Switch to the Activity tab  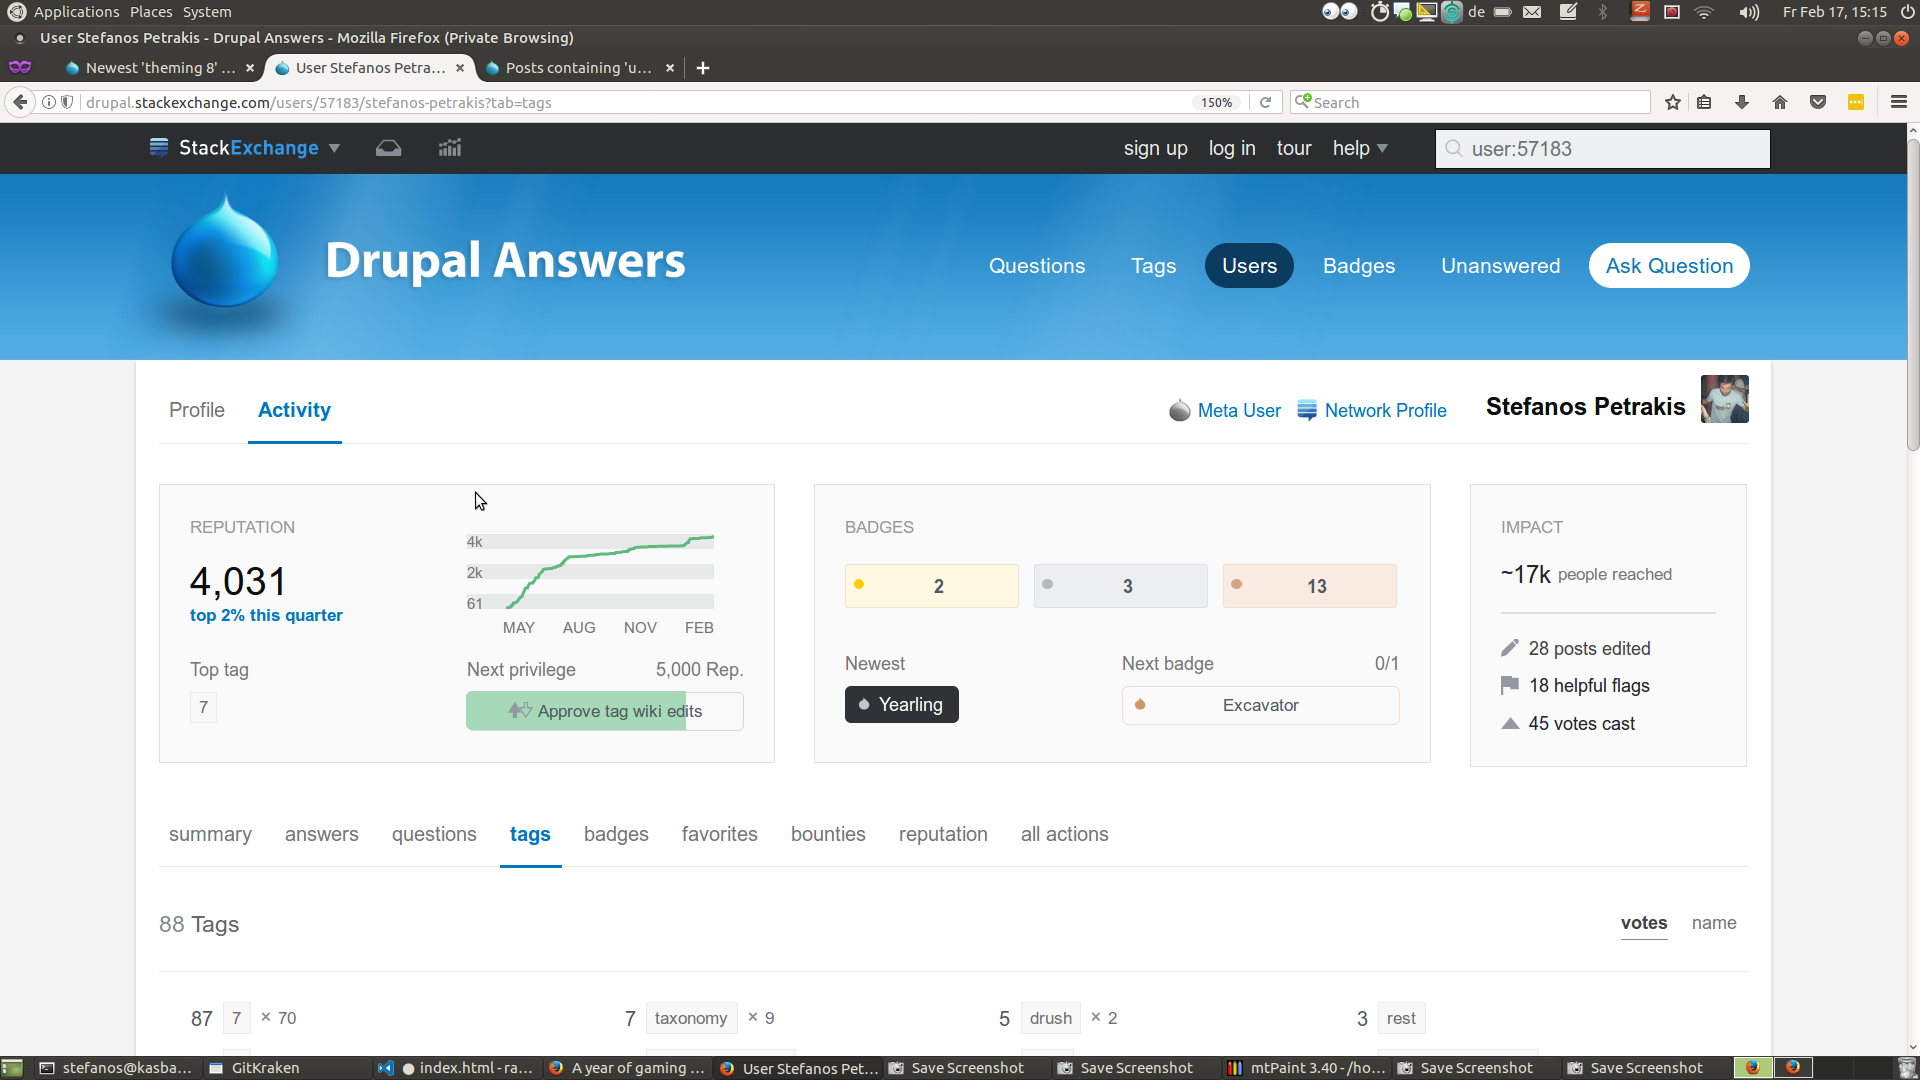click(294, 410)
